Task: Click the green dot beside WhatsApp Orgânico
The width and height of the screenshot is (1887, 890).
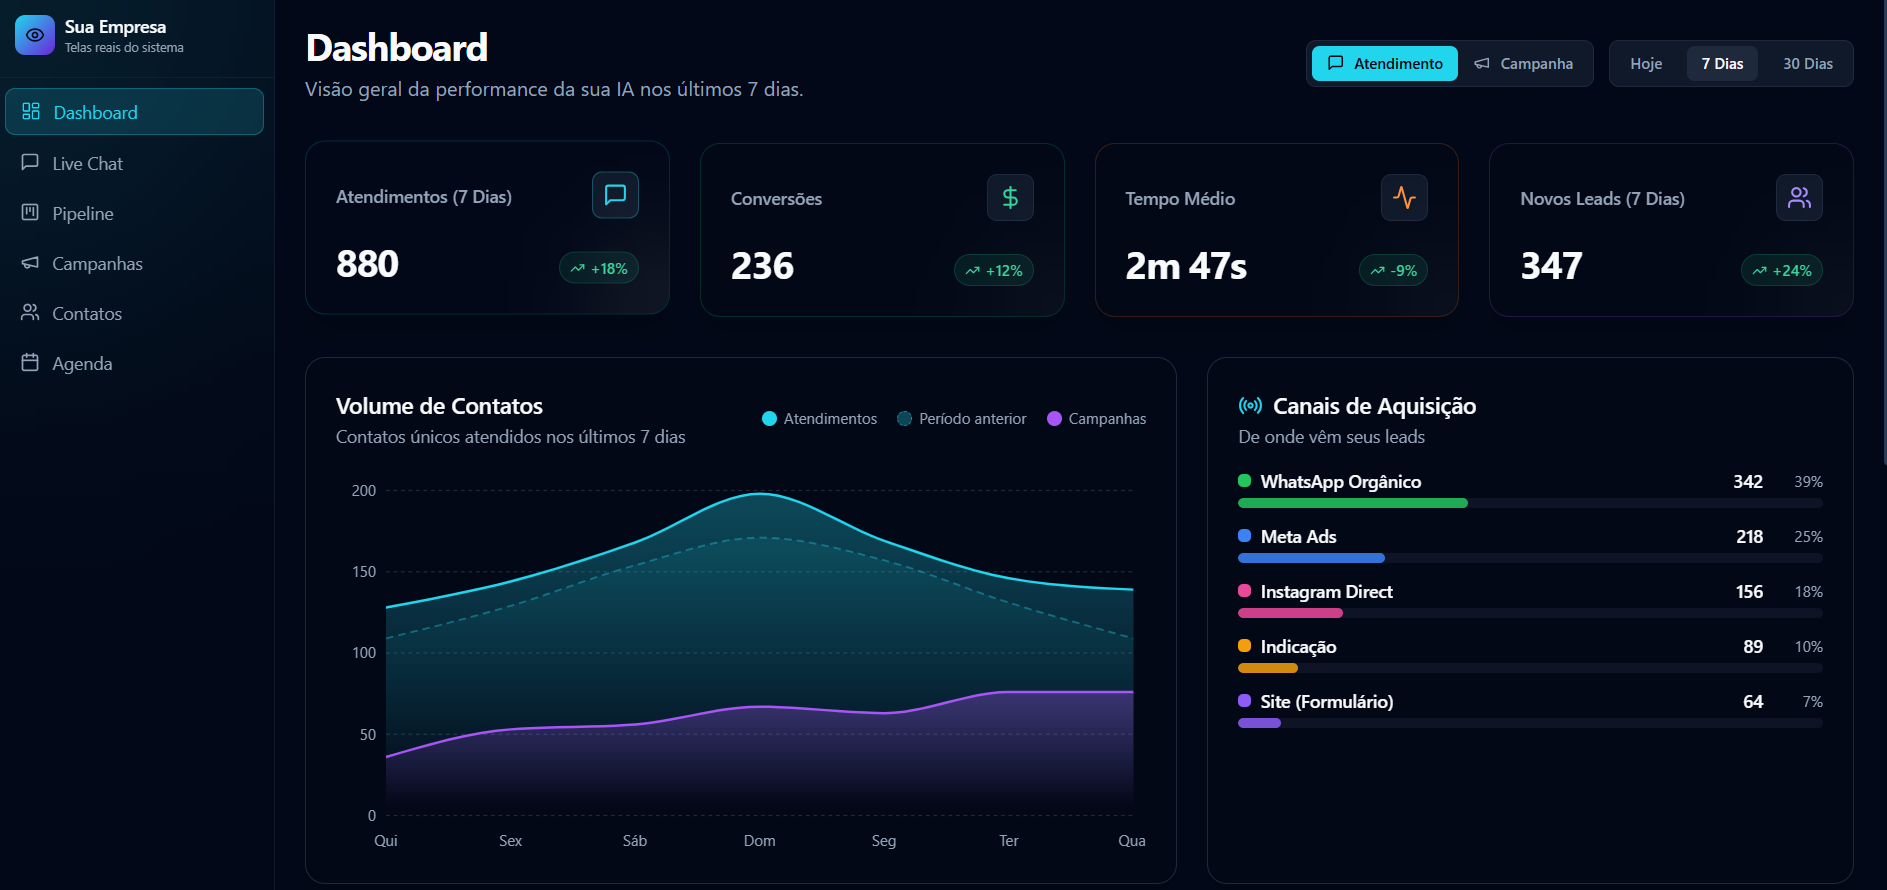Action: (x=1244, y=481)
